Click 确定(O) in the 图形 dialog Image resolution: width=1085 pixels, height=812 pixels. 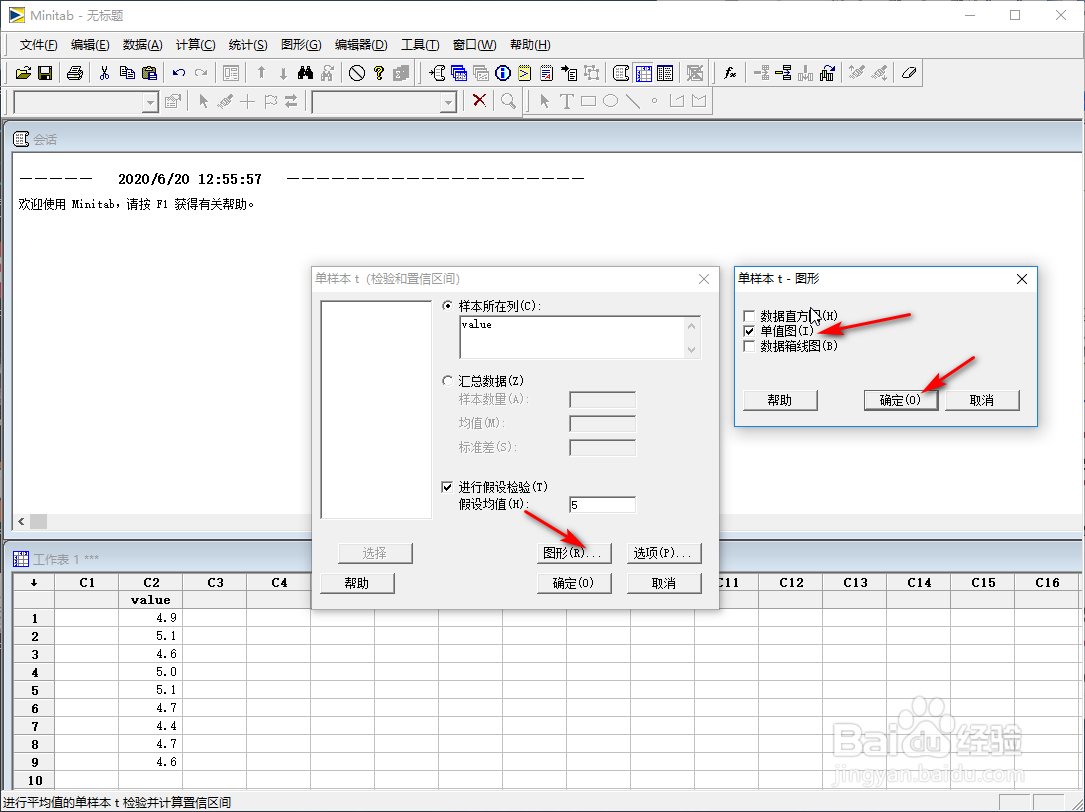click(x=900, y=400)
